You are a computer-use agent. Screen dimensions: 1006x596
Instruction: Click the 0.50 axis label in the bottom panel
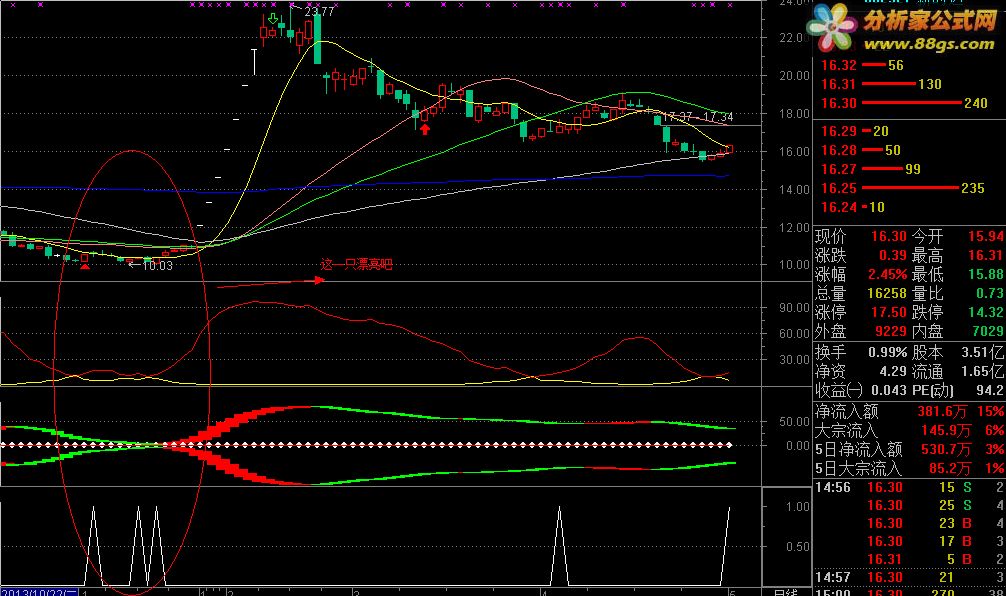click(798, 547)
